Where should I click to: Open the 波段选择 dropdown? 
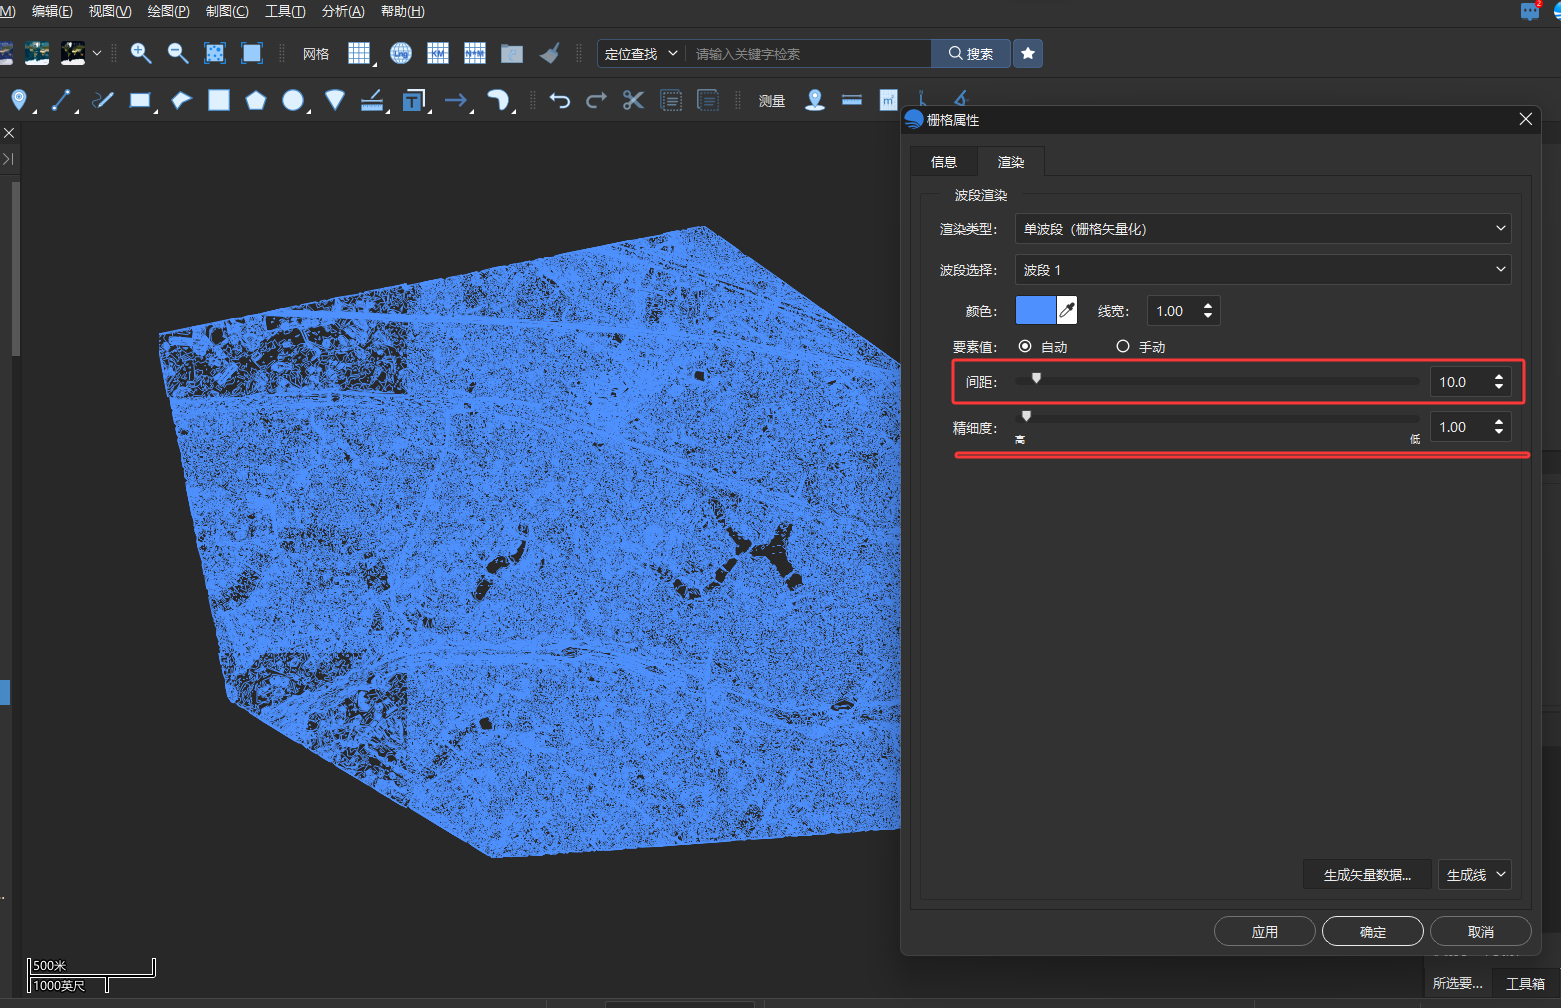pos(1263,270)
